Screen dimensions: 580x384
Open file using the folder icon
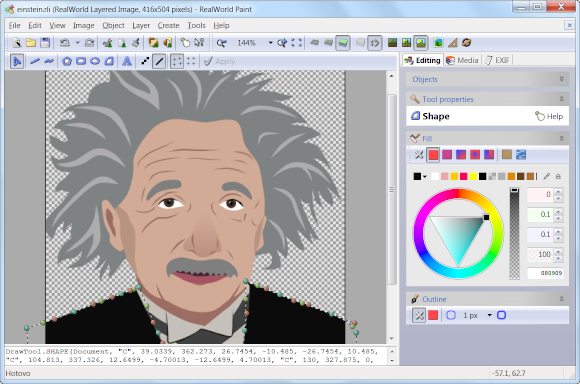click(x=31, y=43)
